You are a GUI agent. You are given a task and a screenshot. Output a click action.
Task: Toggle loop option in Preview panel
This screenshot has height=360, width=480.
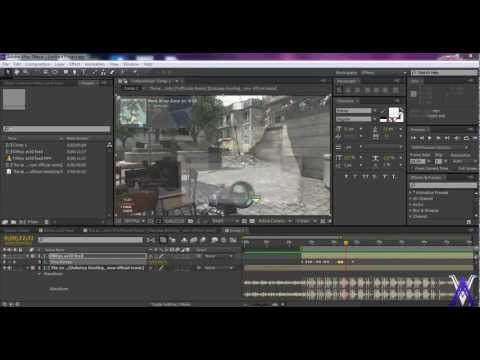(x=466, y=138)
